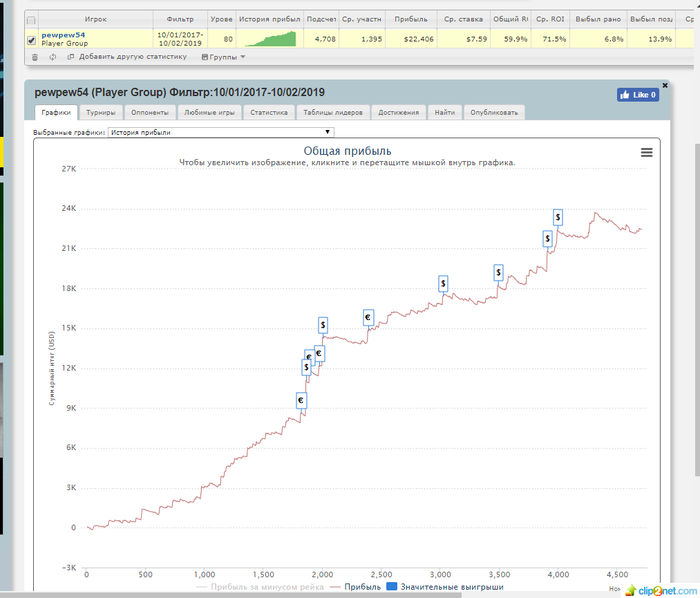Click the Facebook Like thumbs-up button
Image resolution: width=700 pixels, height=598 pixels.
point(638,95)
